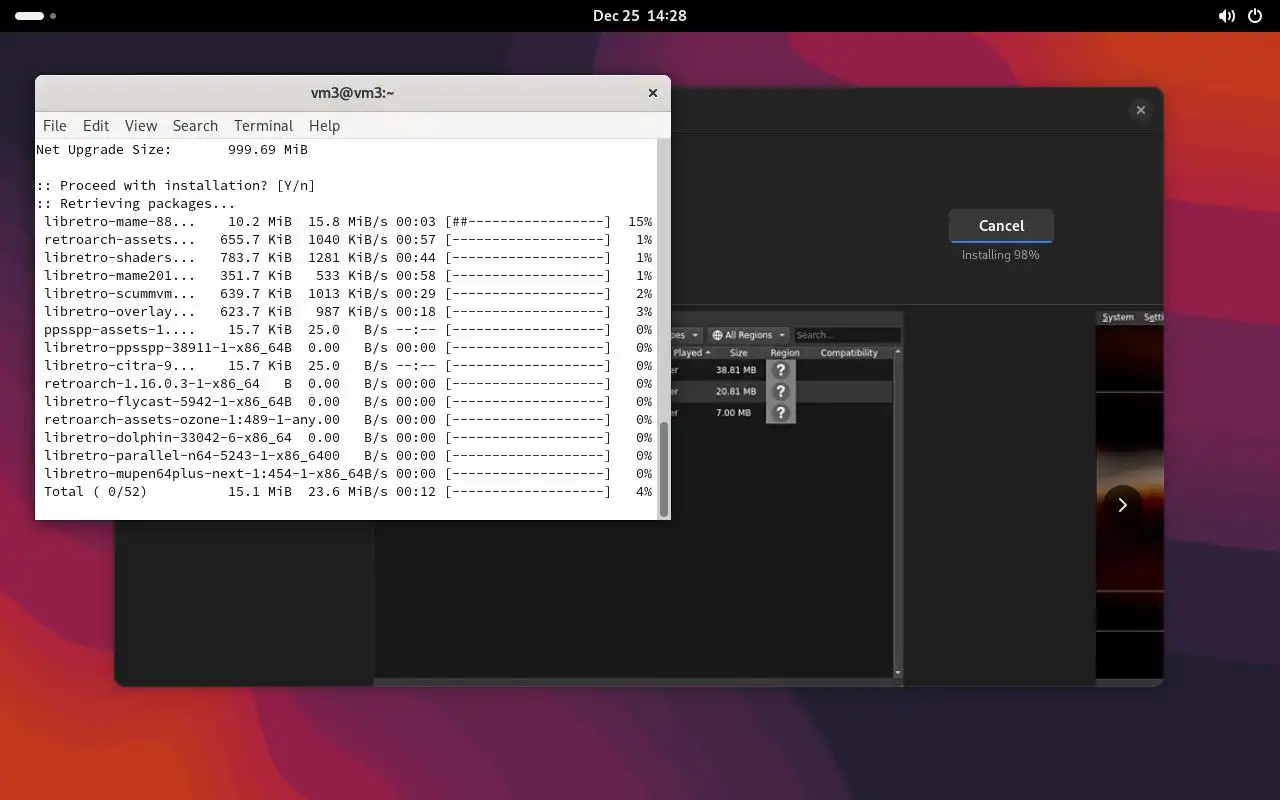Click the Net Upgrade Size line

[x=172, y=149]
